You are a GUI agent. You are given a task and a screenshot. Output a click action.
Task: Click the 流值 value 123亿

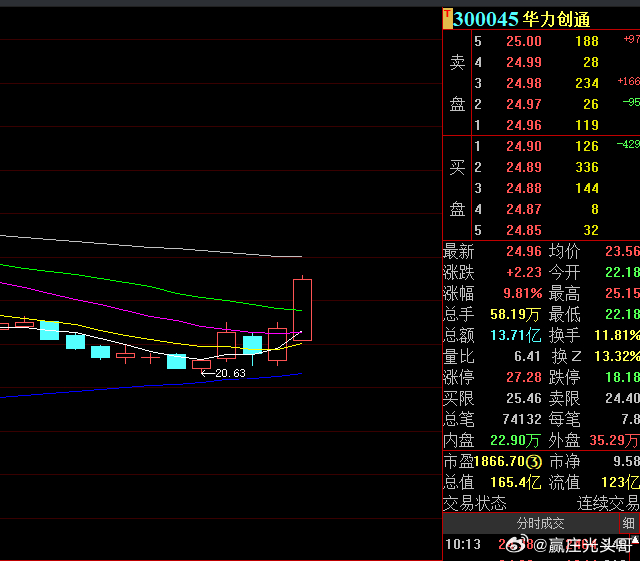620,483
